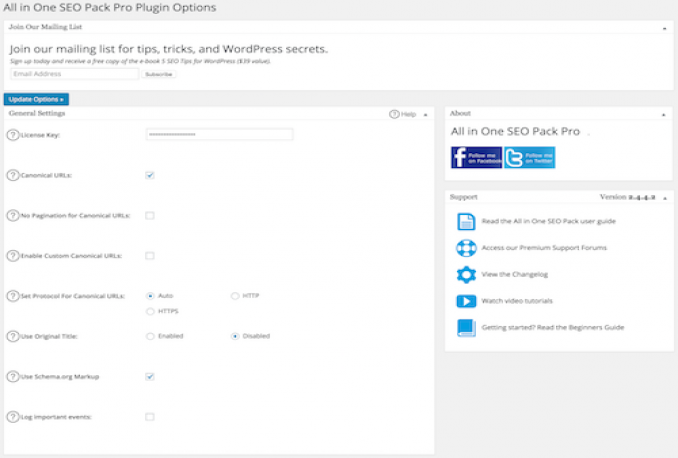
Task: Click the Follow me on Facebook icon
Action: (x=476, y=157)
